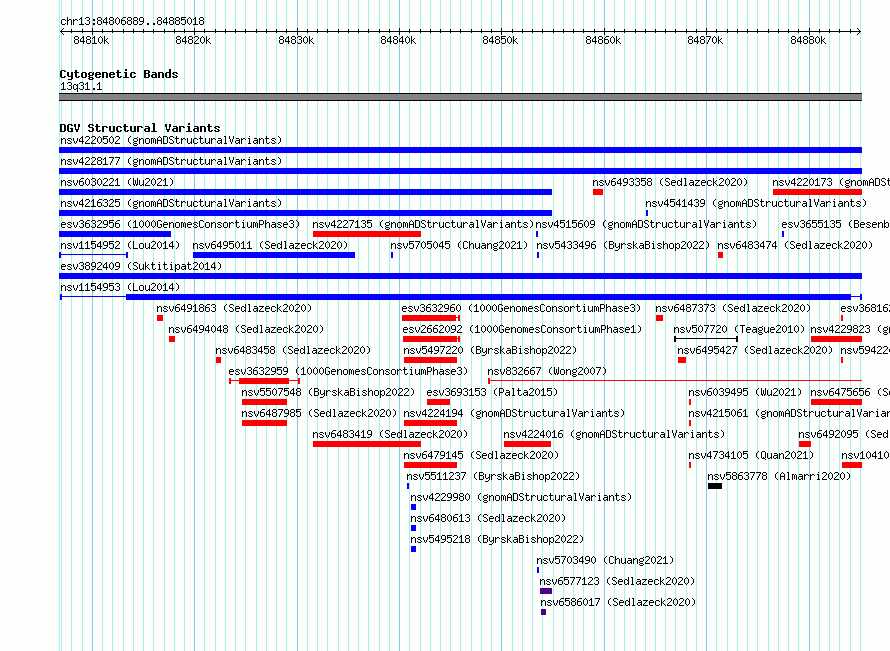Image resolution: width=890 pixels, height=651 pixels.
Task: Select the black line of nsv507720 (Teague2010)
Action: click(706, 339)
